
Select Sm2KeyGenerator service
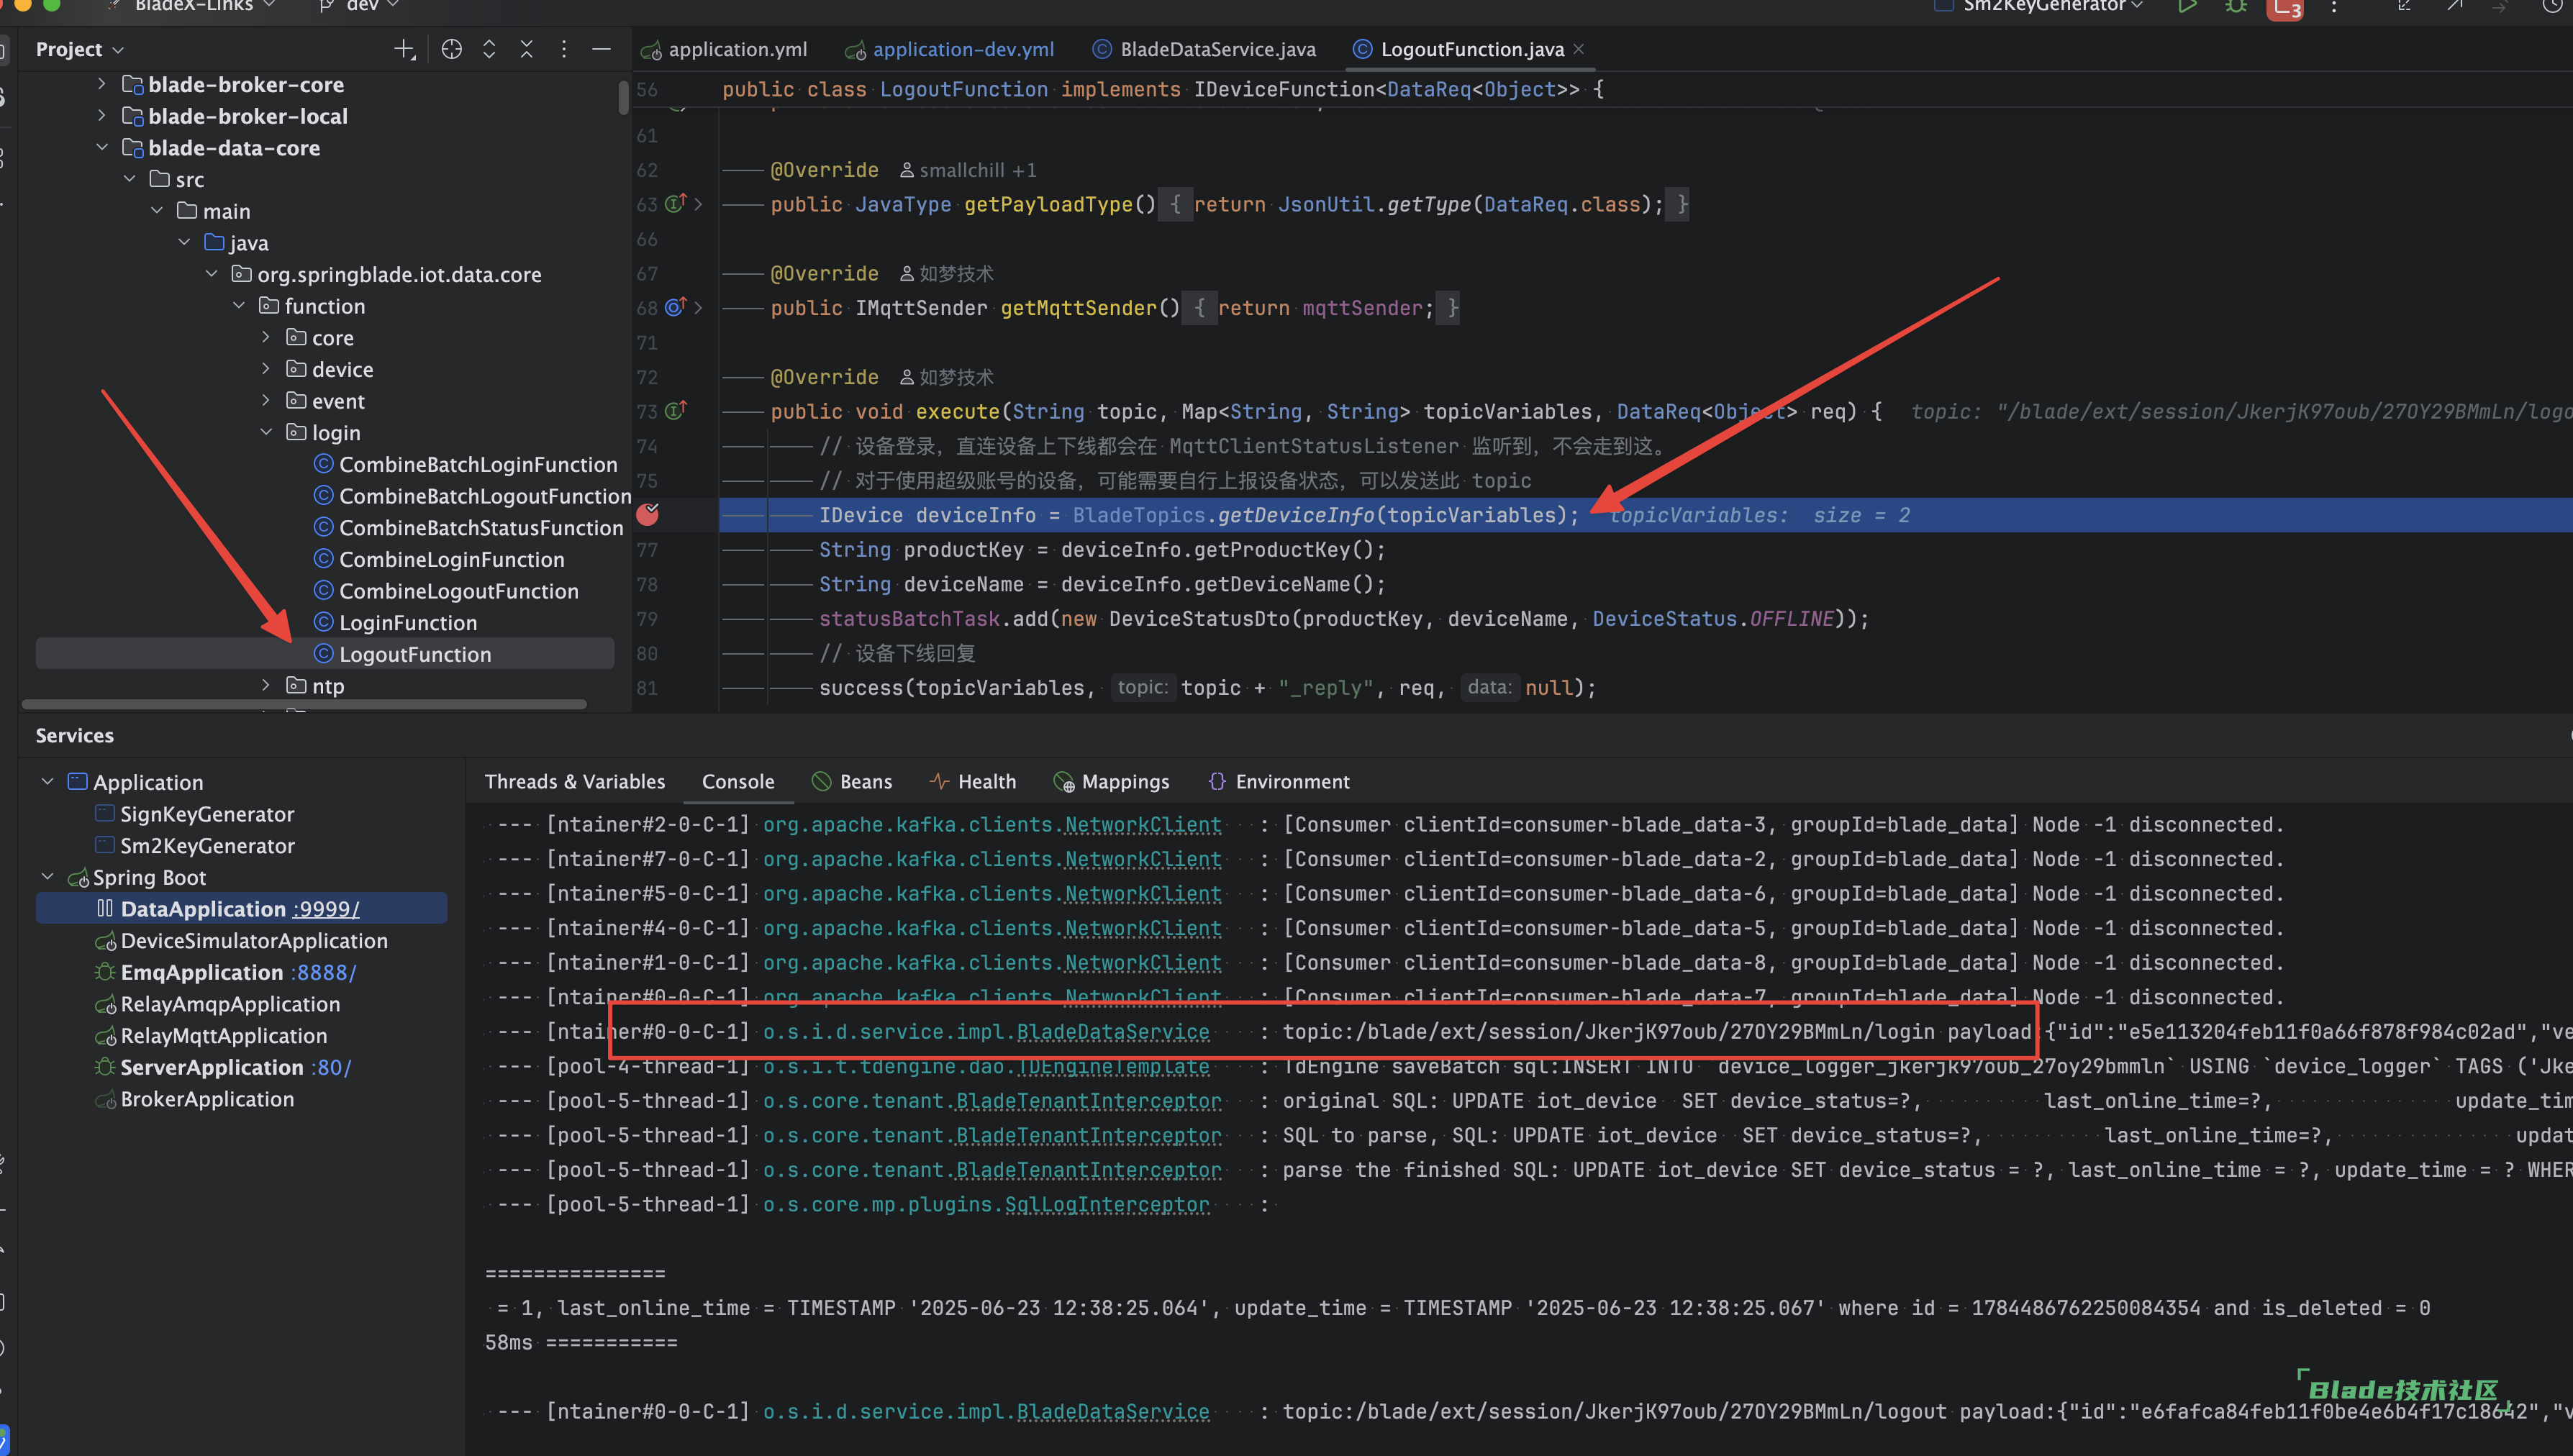pos(195,846)
